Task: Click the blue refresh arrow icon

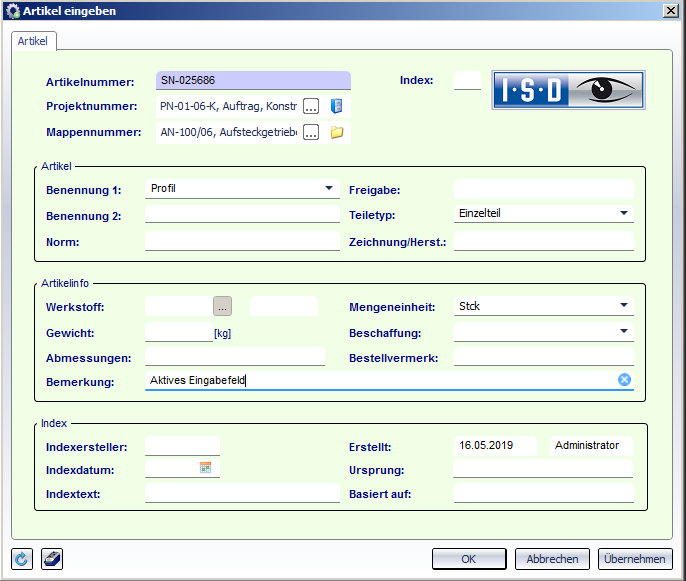Action: click(x=23, y=558)
